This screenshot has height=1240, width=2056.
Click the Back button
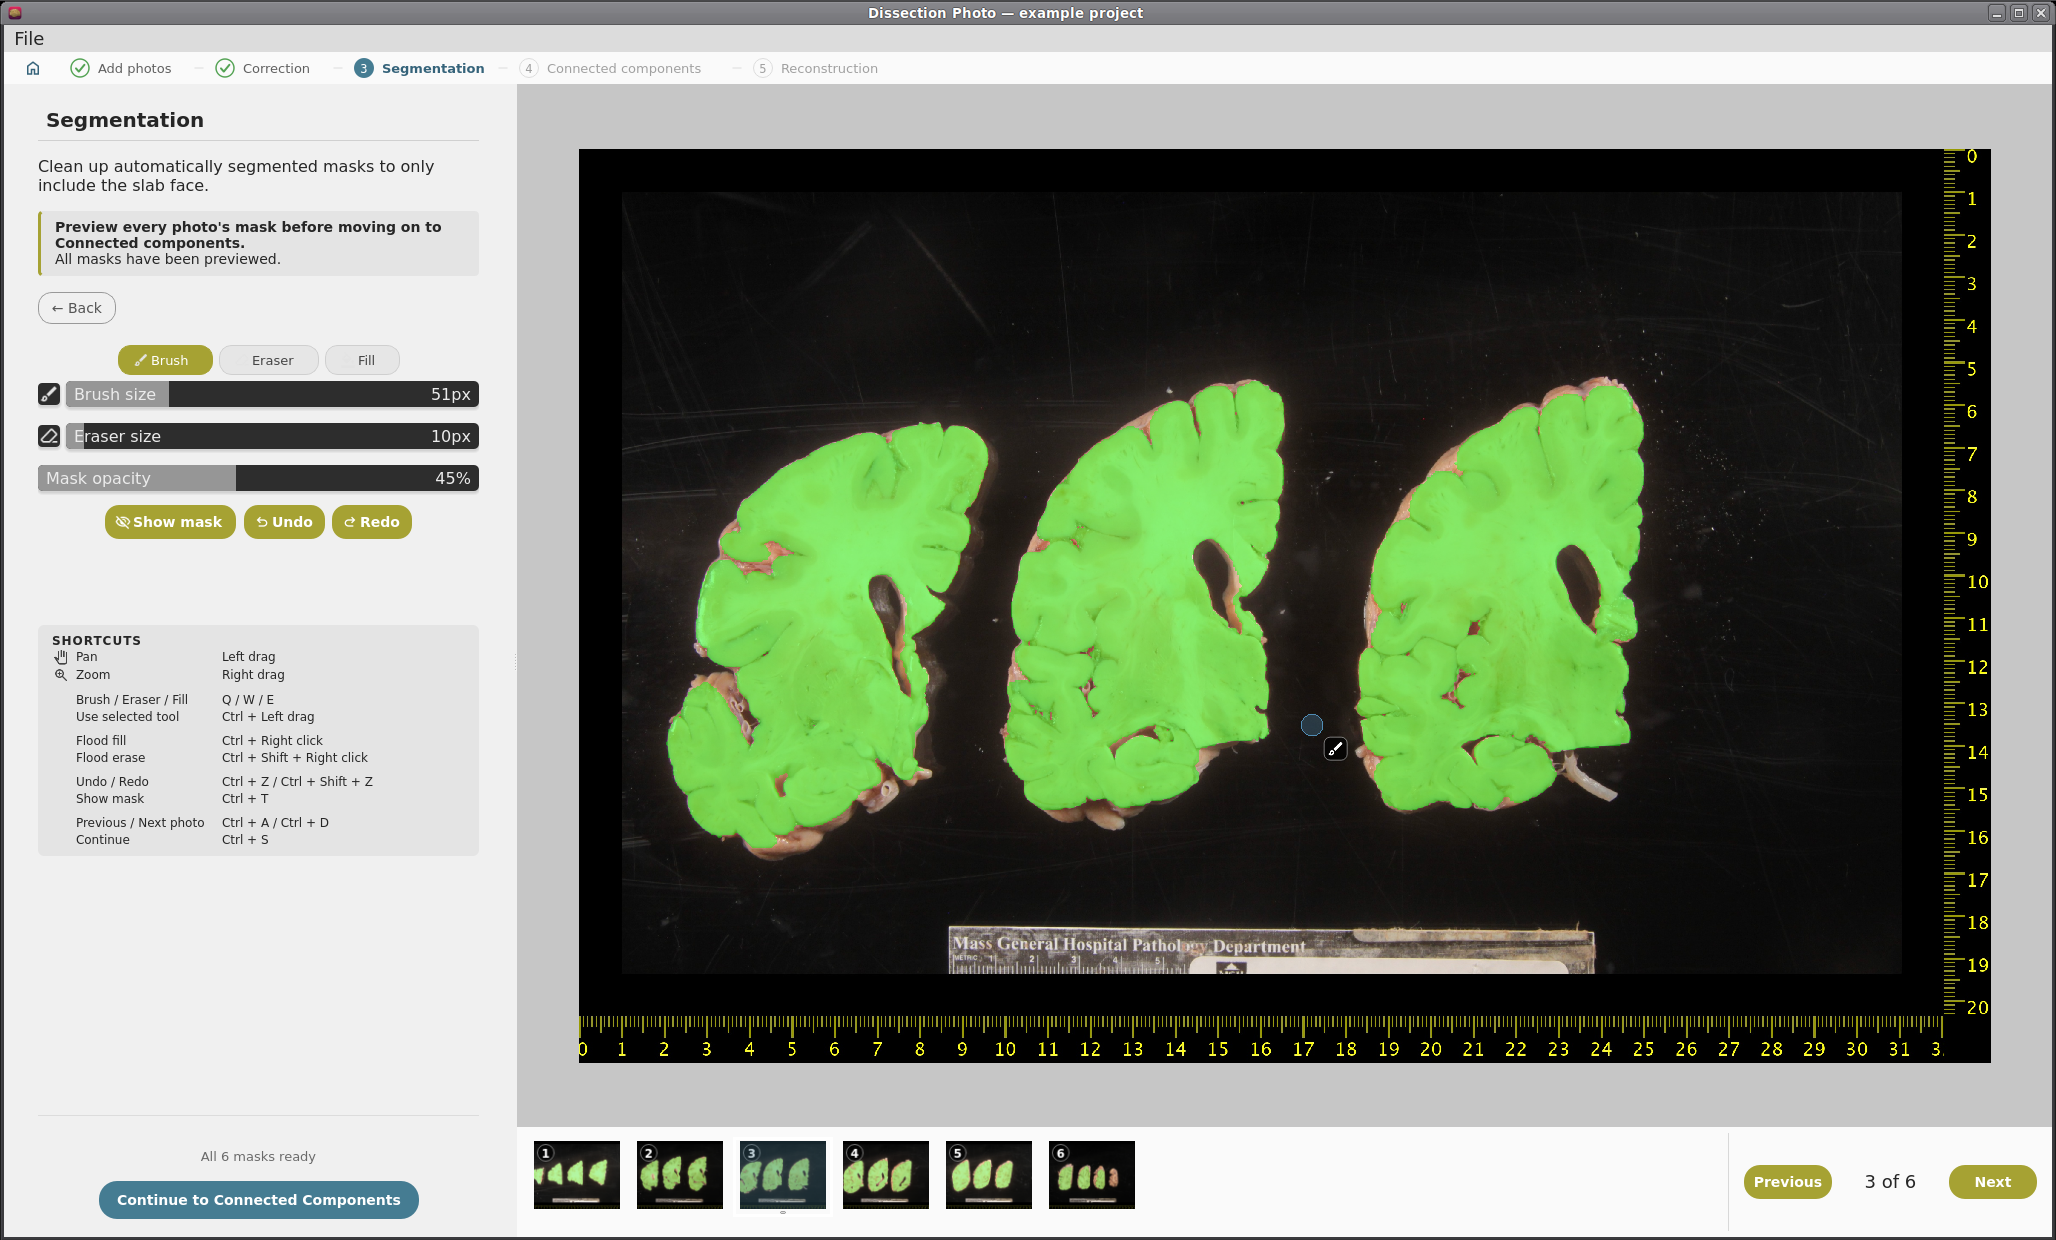coord(77,308)
